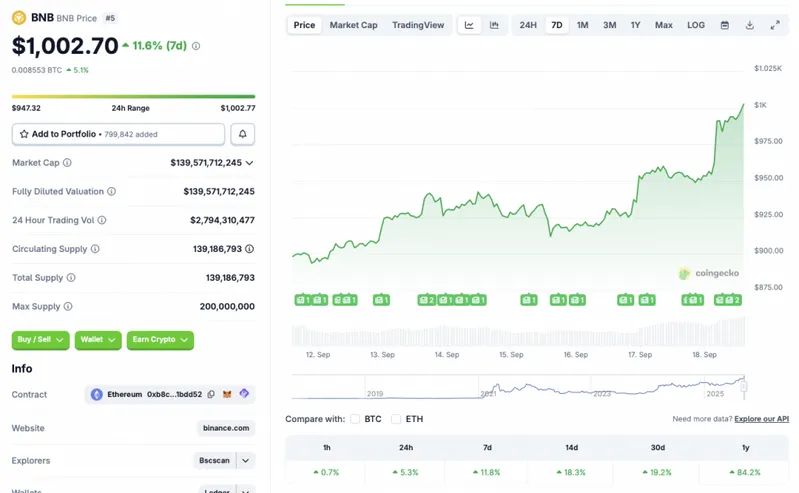The width and height of the screenshot is (799, 493).
Task: Open the Total Supply info icon
Action: [x=71, y=277]
